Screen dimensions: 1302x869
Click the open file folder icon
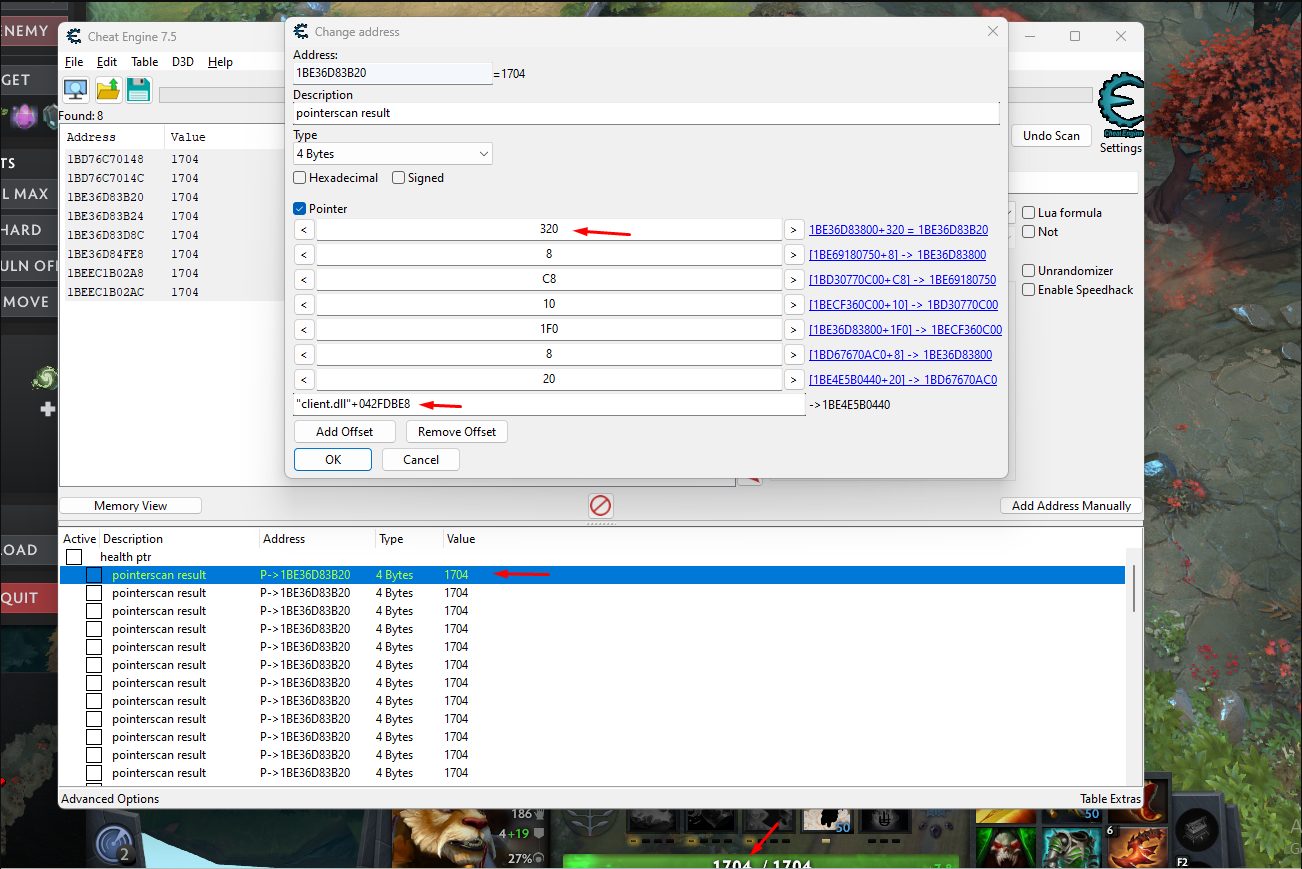tap(108, 89)
